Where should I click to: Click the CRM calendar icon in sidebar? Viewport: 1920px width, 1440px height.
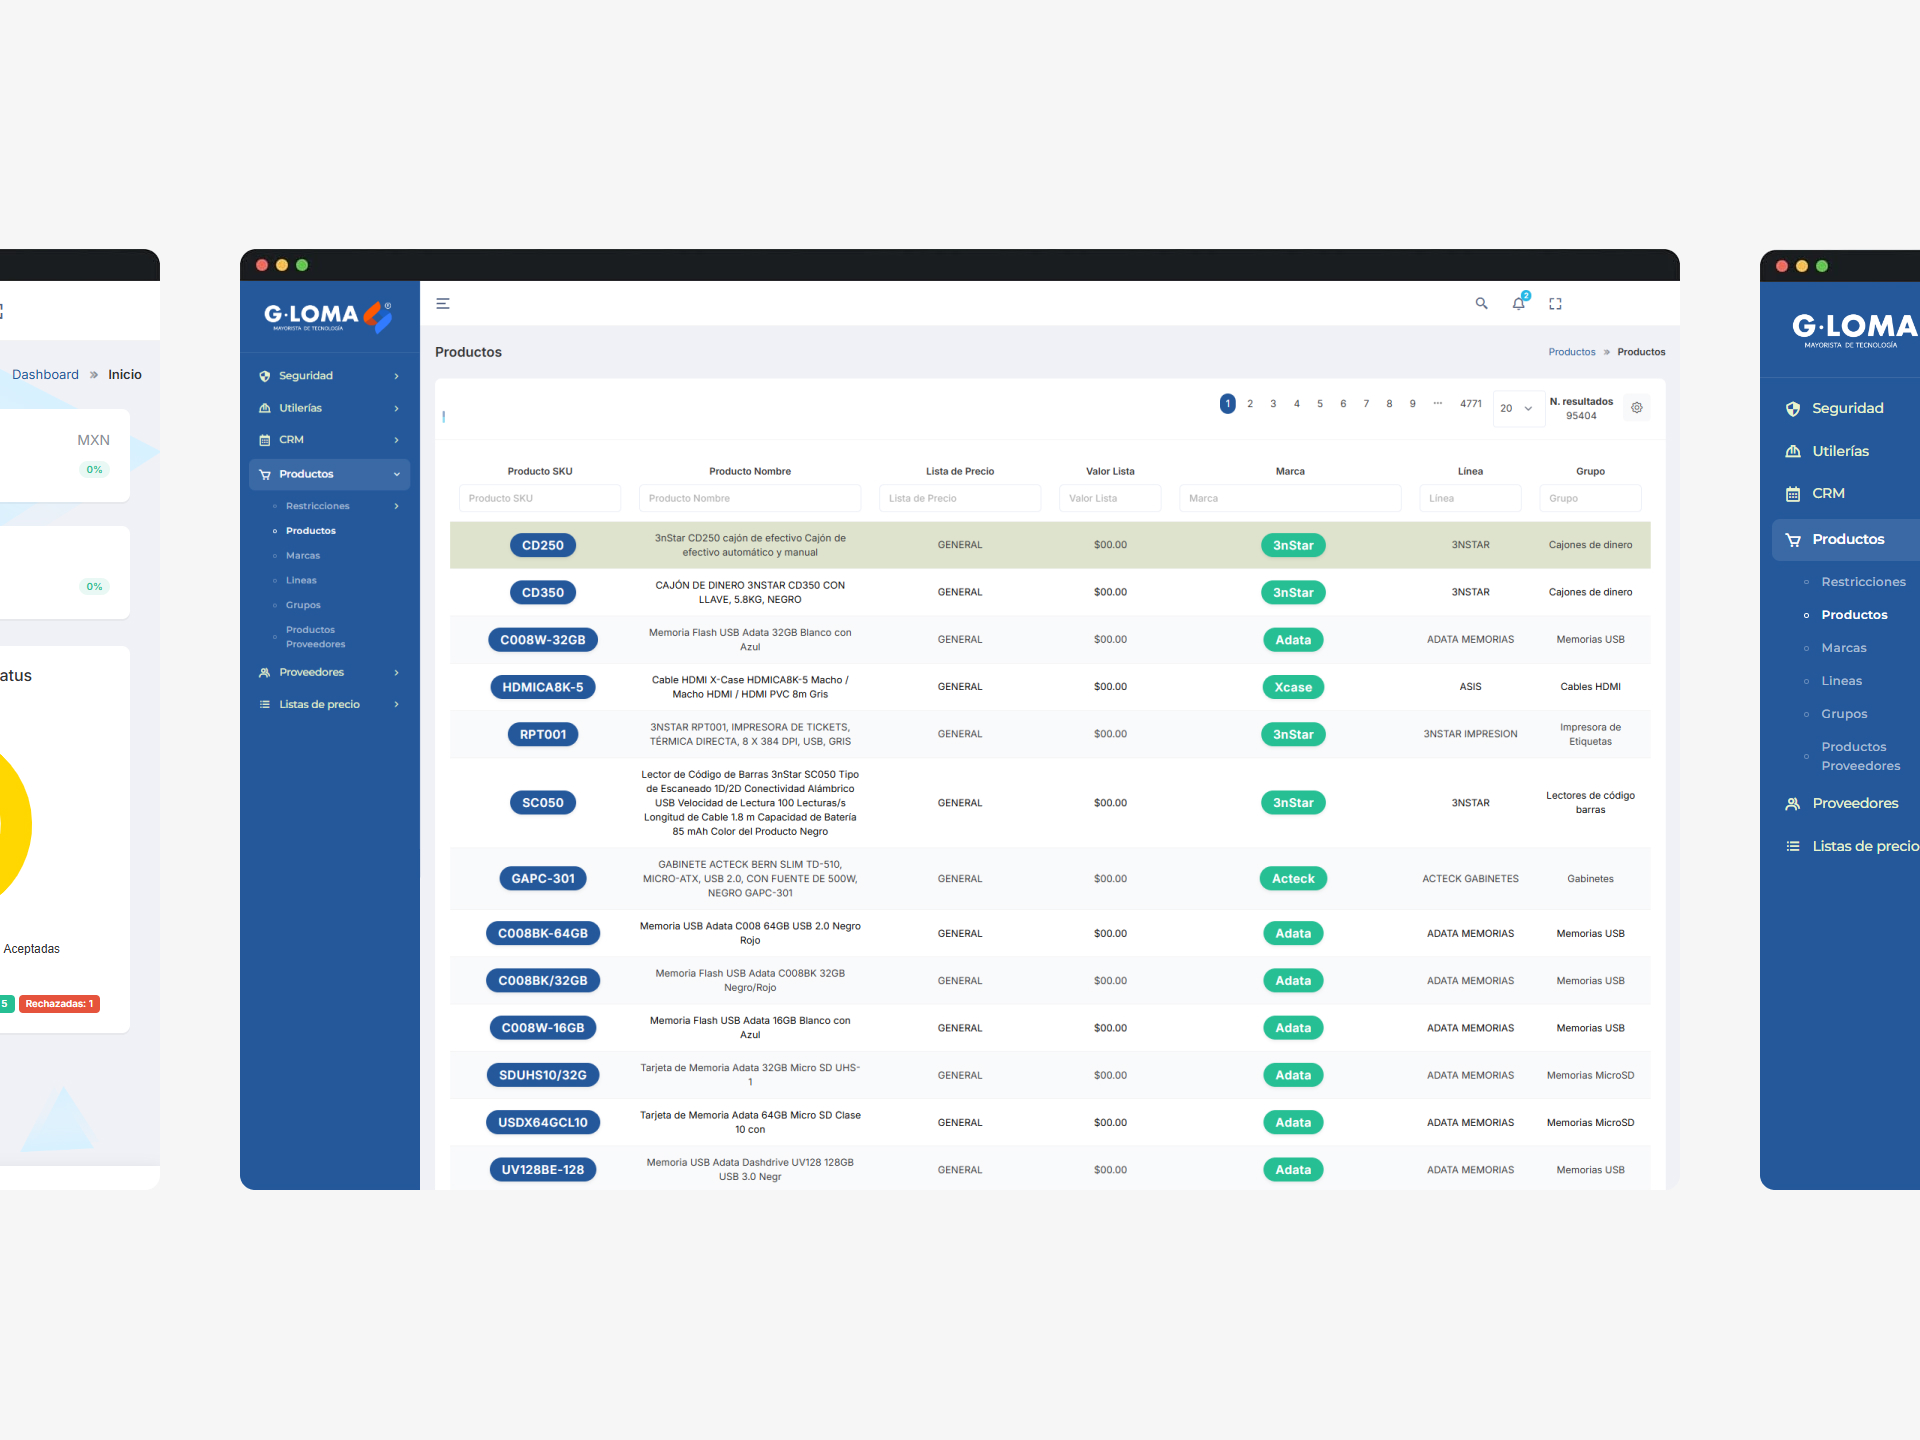tap(265, 440)
